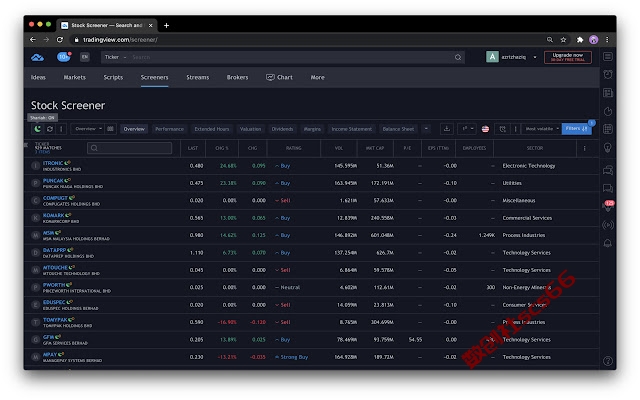This screenshot has width=640, height=400.
Task: Open the Markets menu
Action: [75, 77]
